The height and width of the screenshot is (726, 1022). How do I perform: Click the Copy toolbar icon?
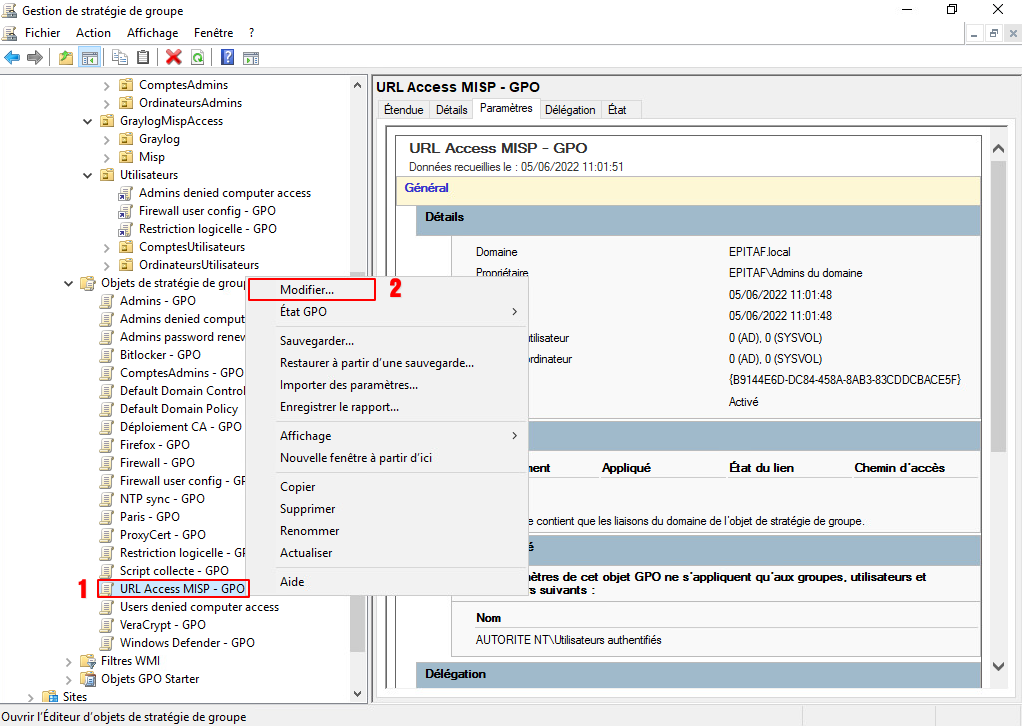(x=120, y=58)
